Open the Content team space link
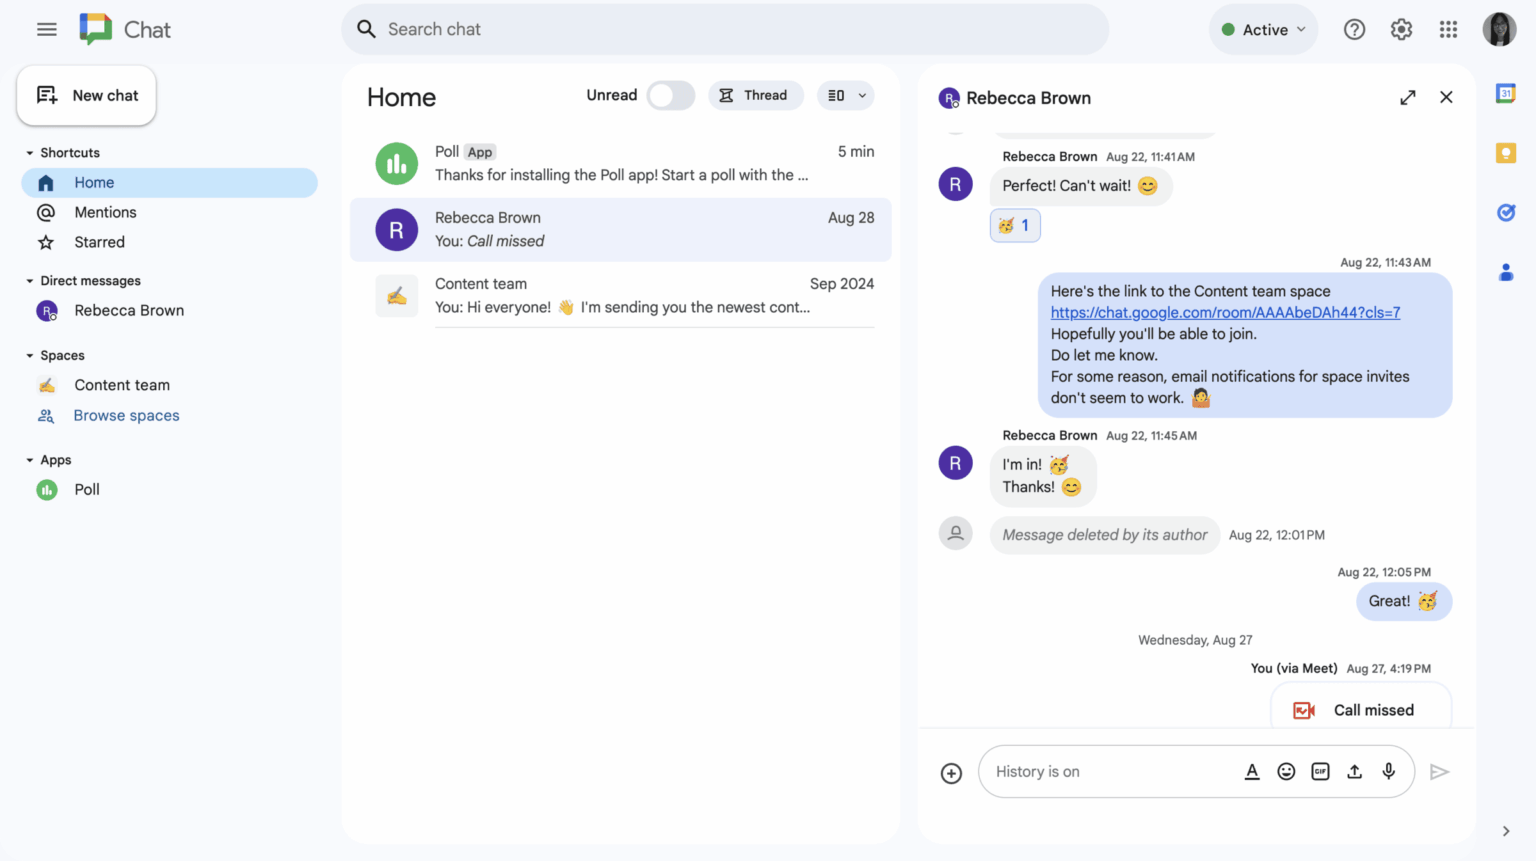This screenshot has height=861, width=1536. pyautogui.click(x=1225, y=312)
